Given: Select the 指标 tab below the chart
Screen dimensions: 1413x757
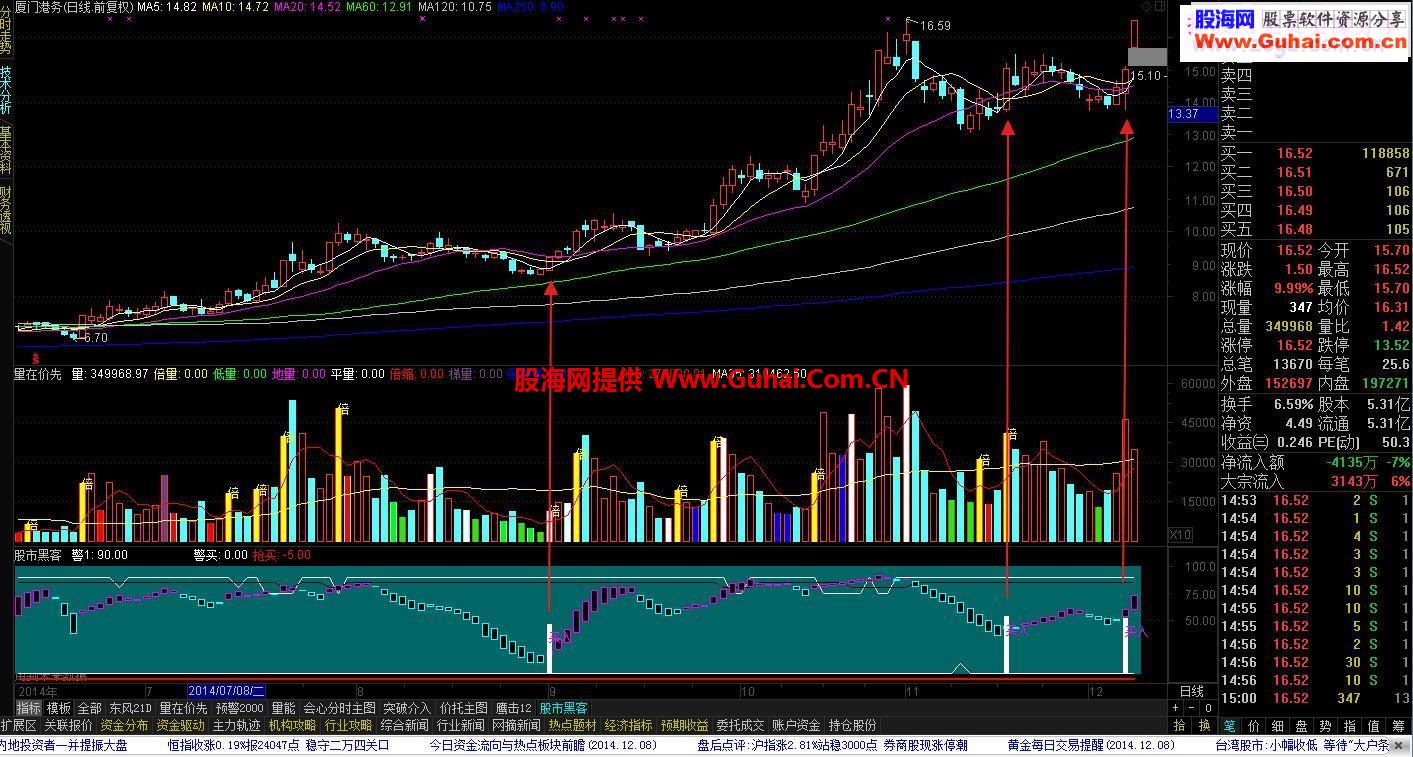Looking at the screenshot, I should pyautogui.click(x=29, y=708).
